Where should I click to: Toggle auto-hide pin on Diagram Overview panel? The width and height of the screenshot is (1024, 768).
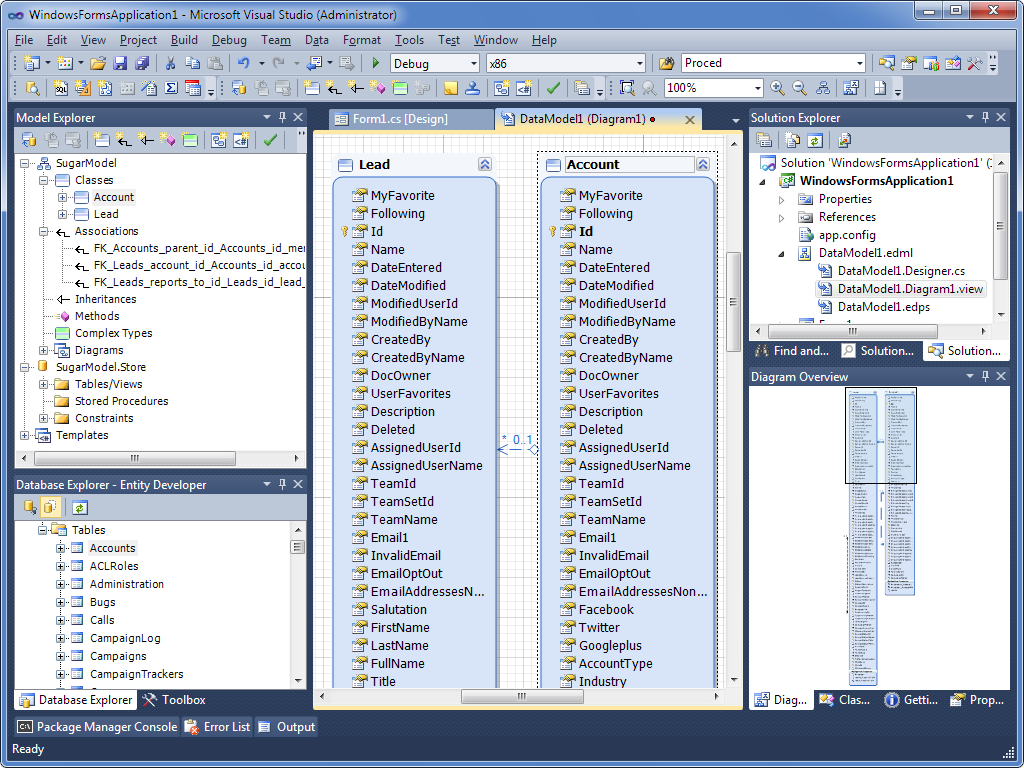985,376
